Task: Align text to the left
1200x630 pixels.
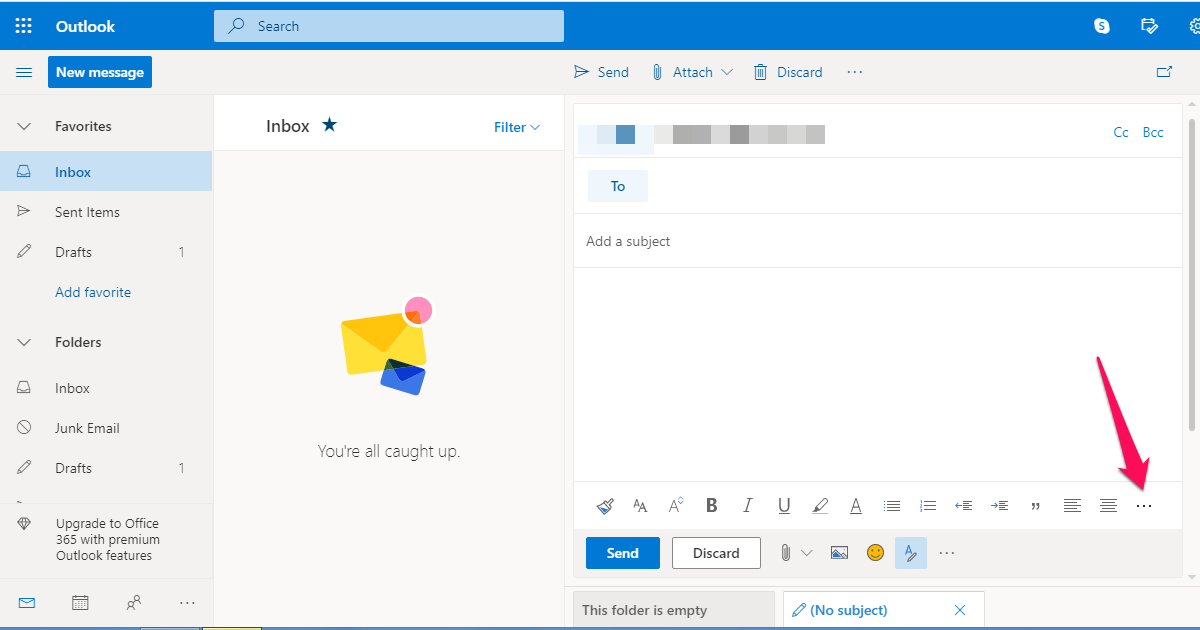Action: tap(1072, 506)
